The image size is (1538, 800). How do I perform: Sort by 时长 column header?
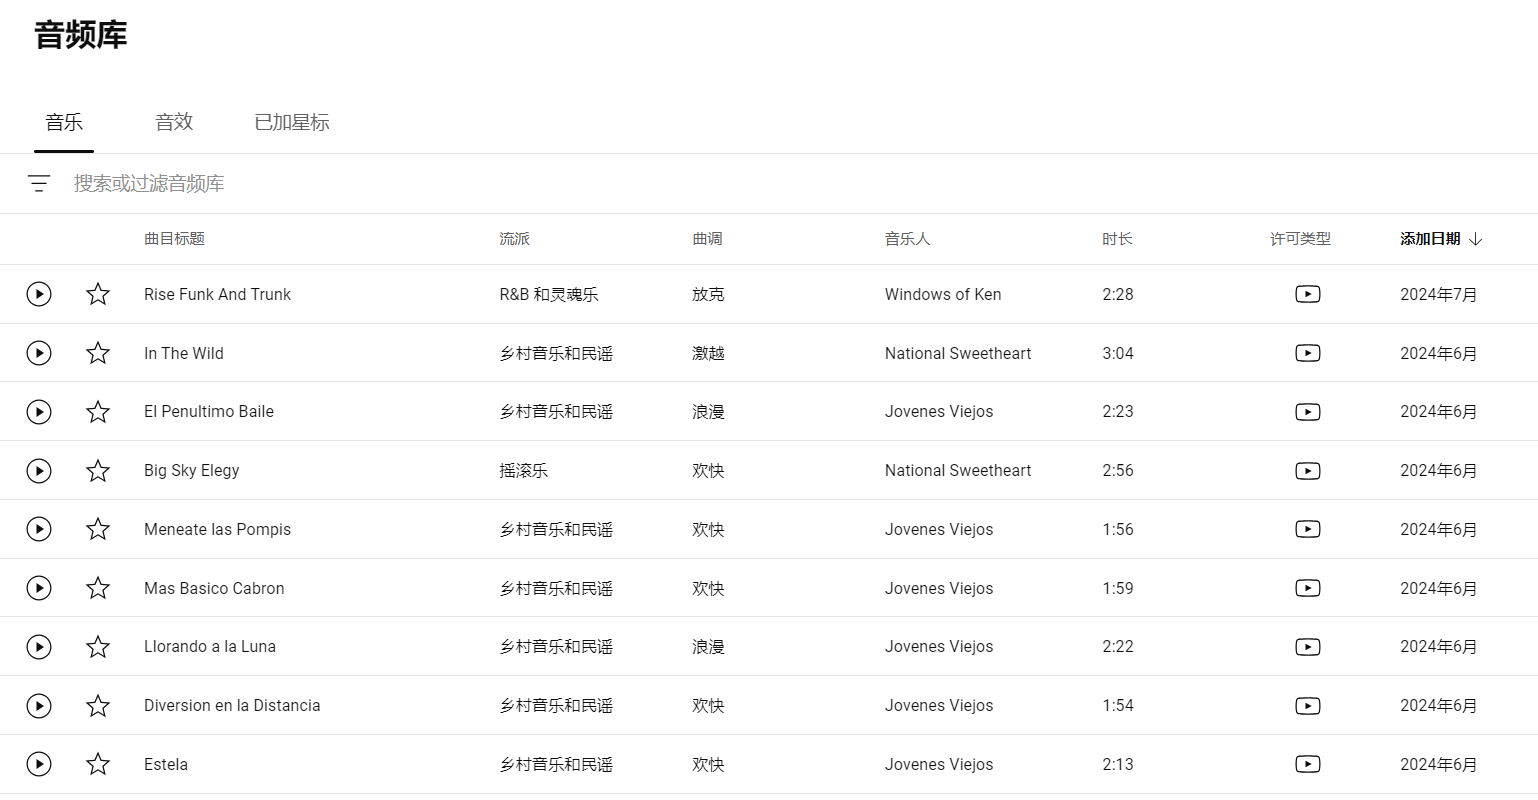(1117, 239)
